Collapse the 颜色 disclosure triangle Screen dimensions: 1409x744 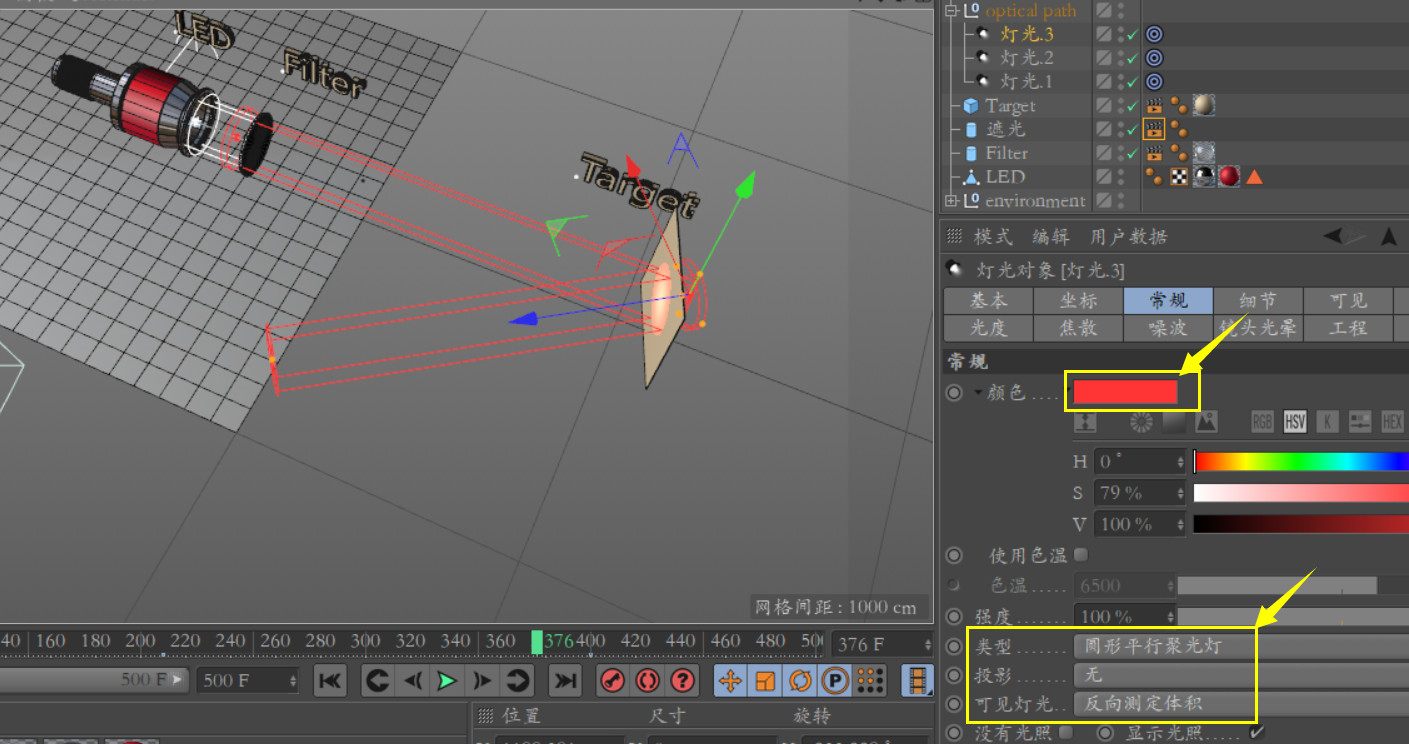pos(978,392)
